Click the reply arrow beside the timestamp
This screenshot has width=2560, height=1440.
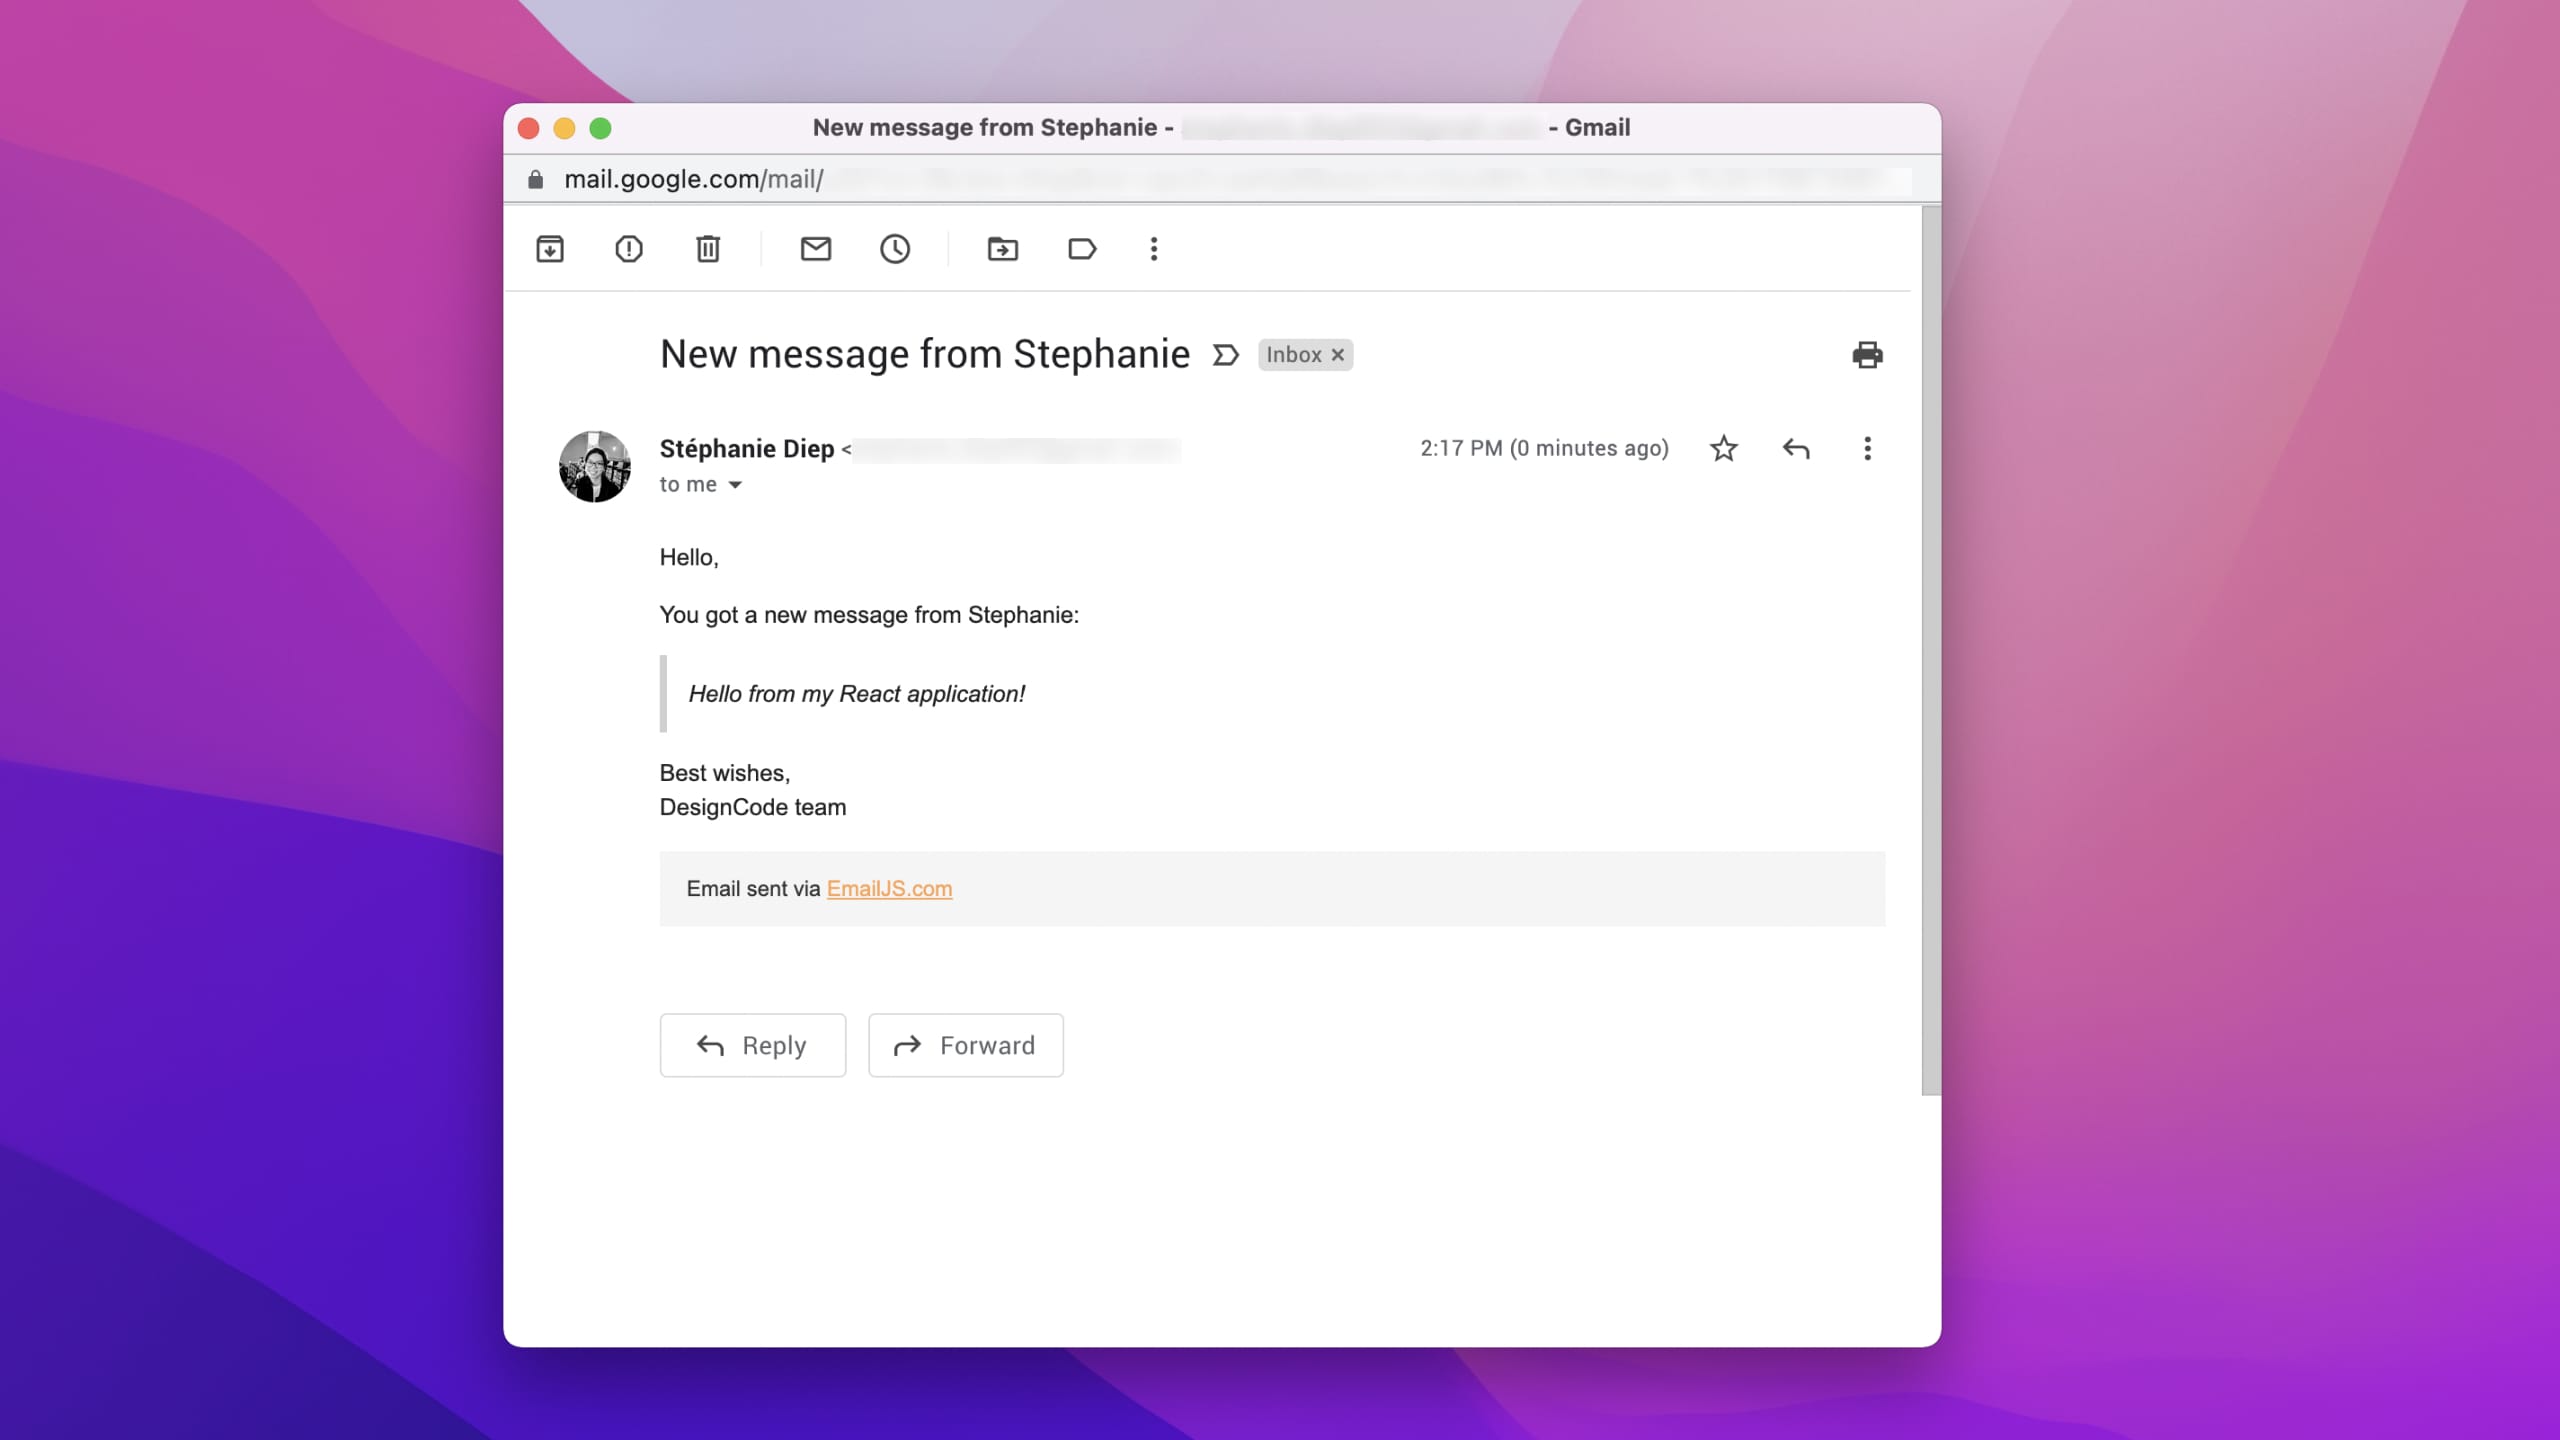click(x=1796, y=448)
